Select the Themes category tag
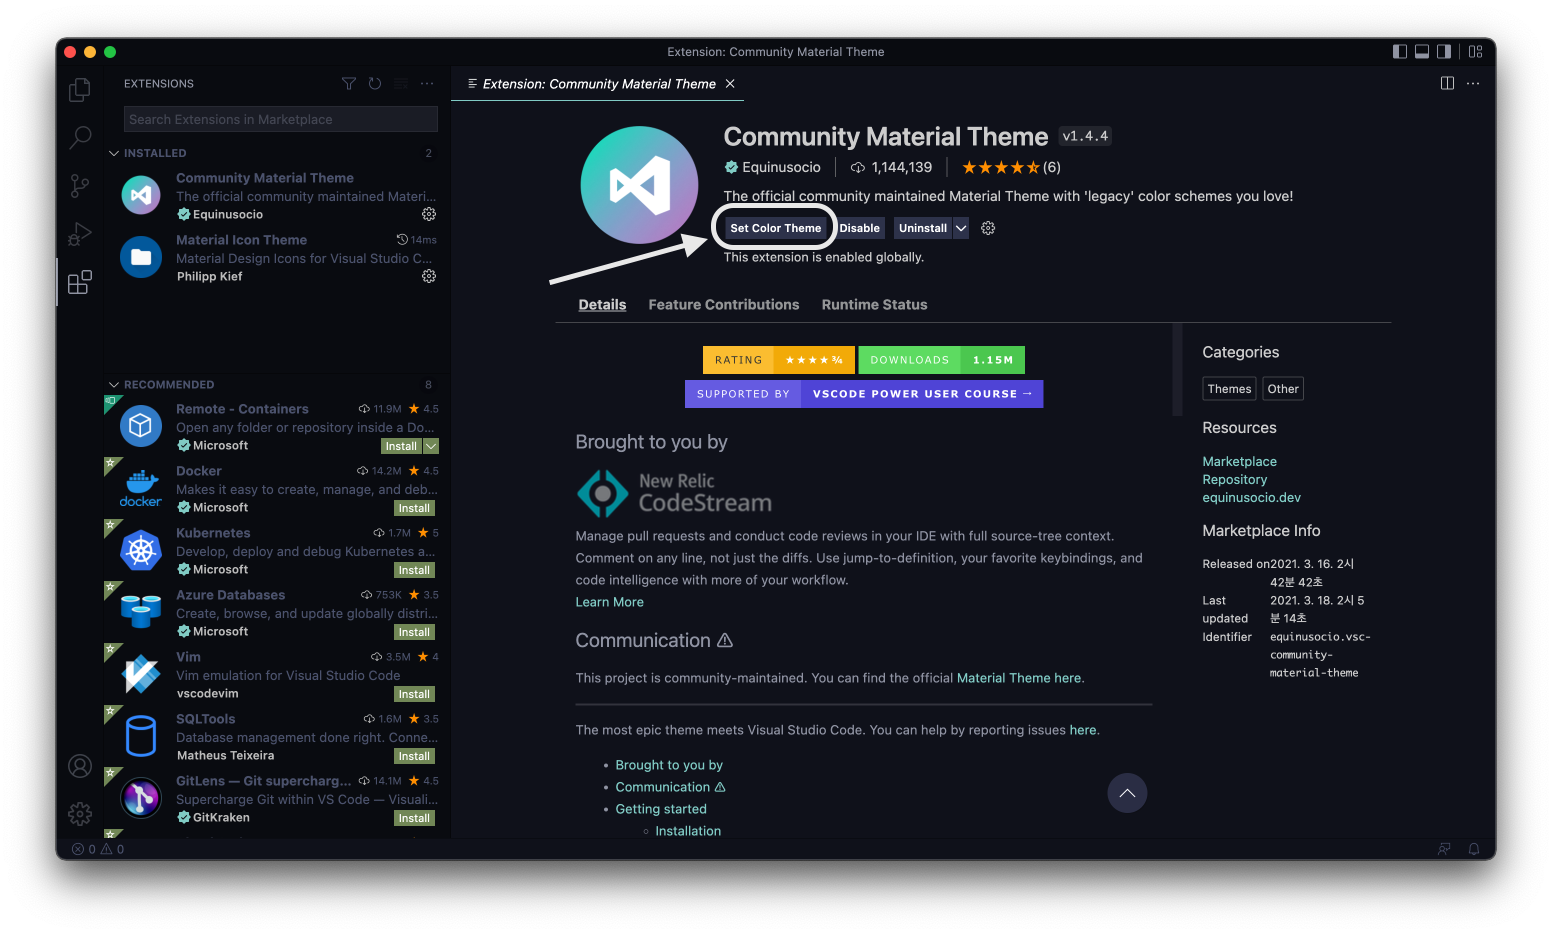This screenshot has height=934, width=1552. (x=1229, y=389)
